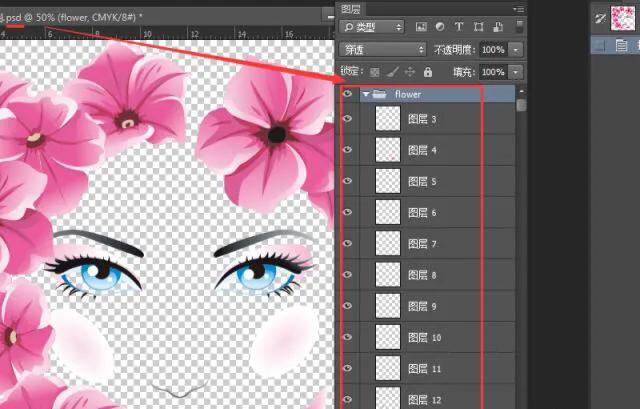Click the shape layer filter icon

(x=476, y=26)
